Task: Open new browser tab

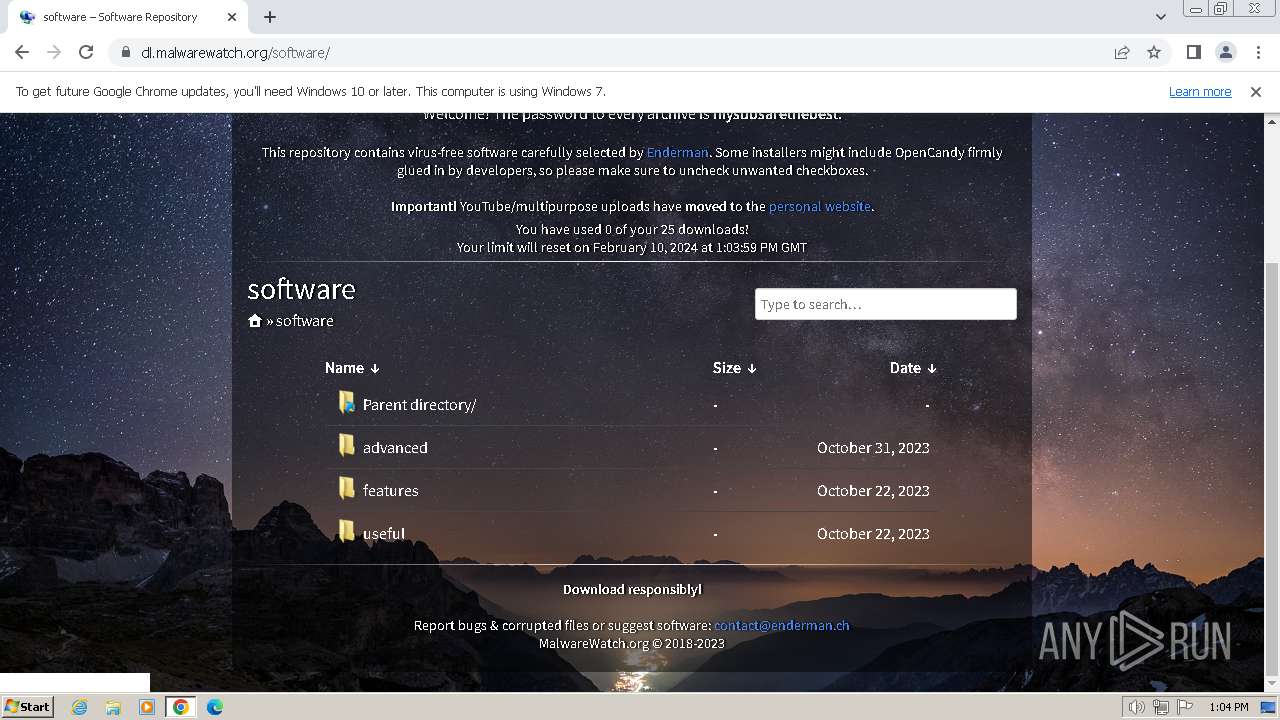Action: pos(270,17)
